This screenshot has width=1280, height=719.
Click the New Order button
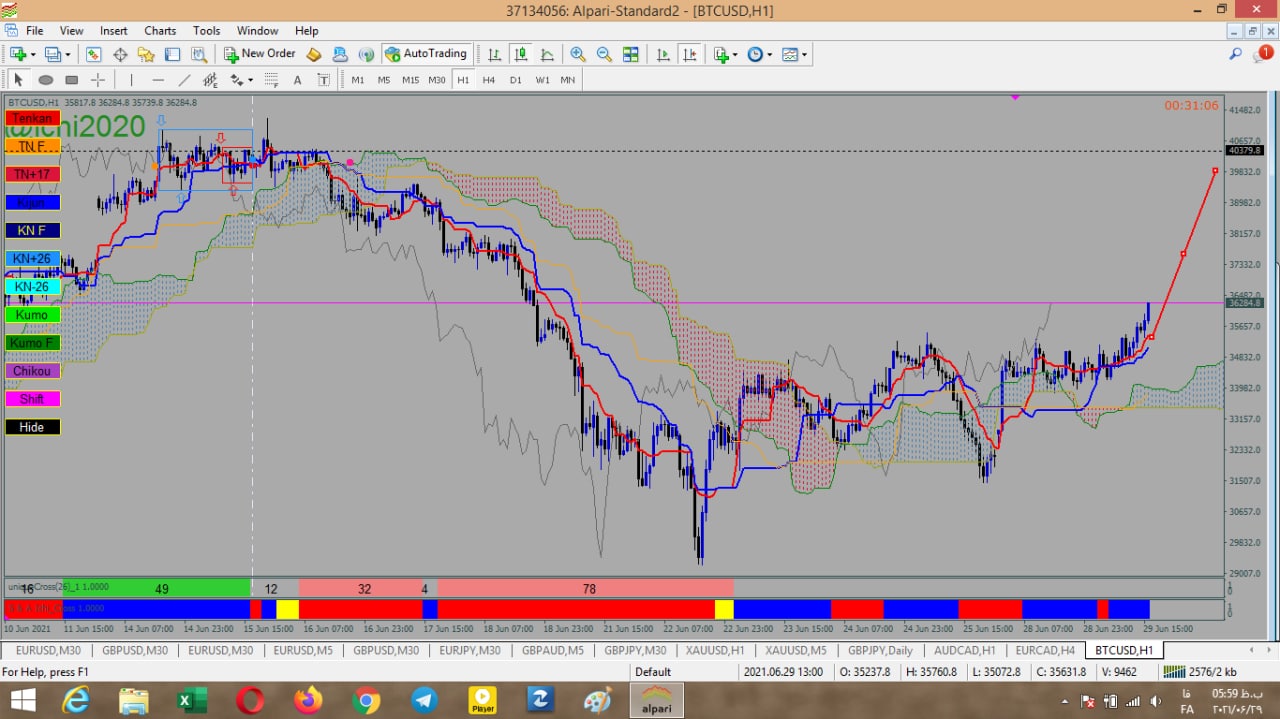click(259, 54)
